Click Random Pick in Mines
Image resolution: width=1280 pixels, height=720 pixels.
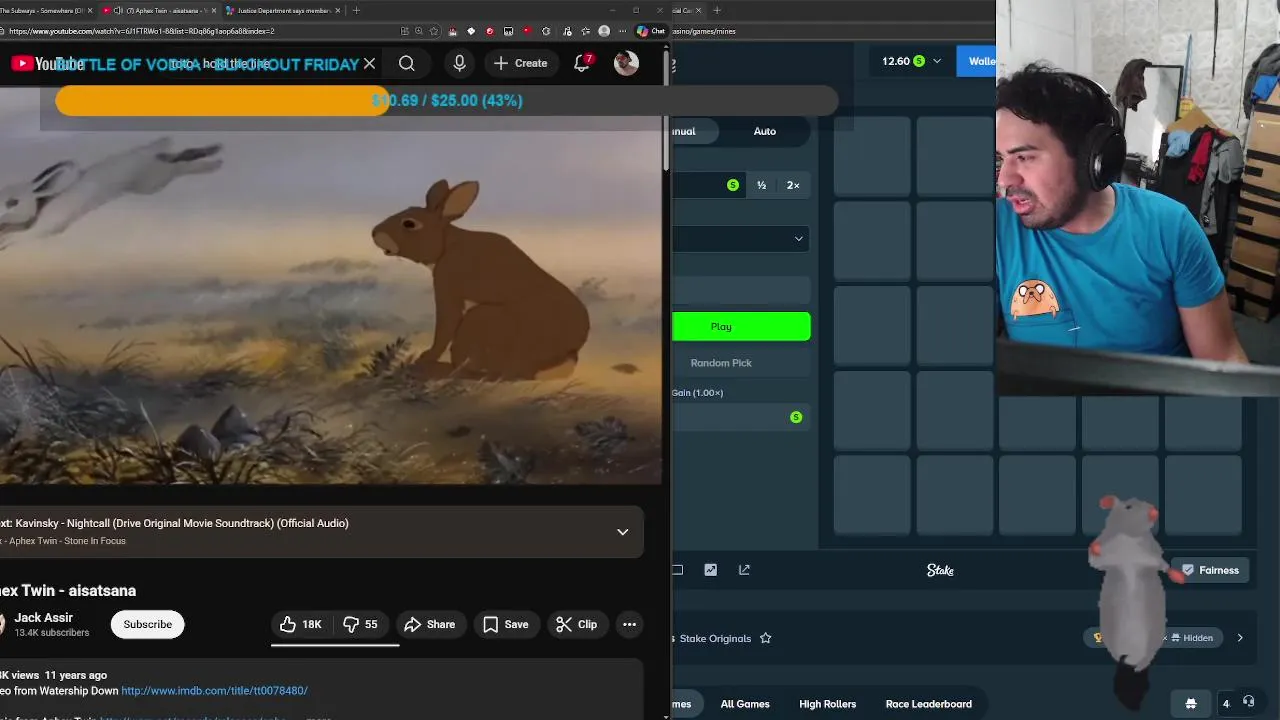click(x=741, y=363)
